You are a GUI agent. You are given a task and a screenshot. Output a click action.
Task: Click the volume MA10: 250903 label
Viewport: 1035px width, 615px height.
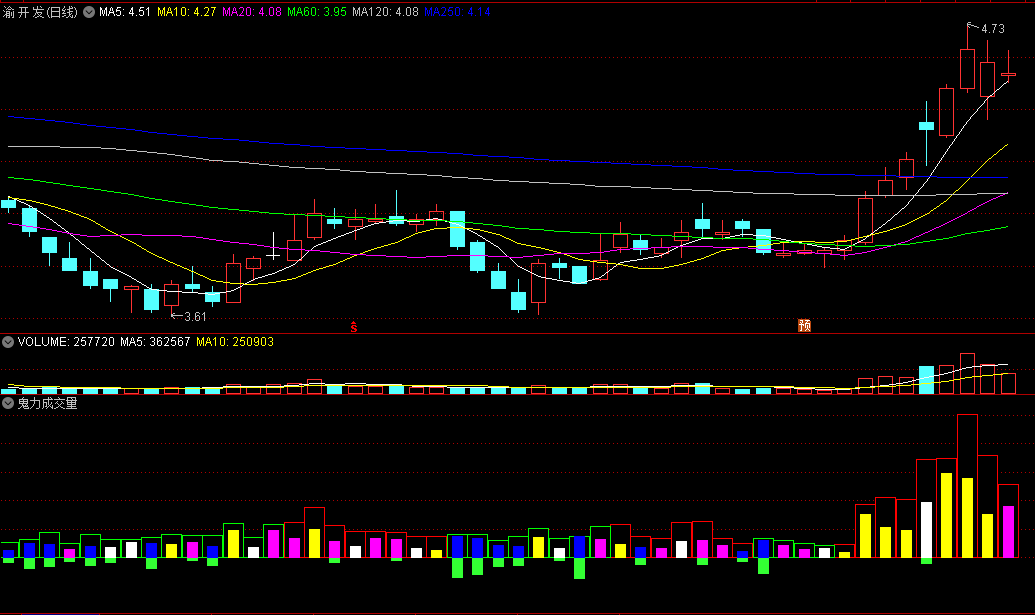(x=235, y=342)
